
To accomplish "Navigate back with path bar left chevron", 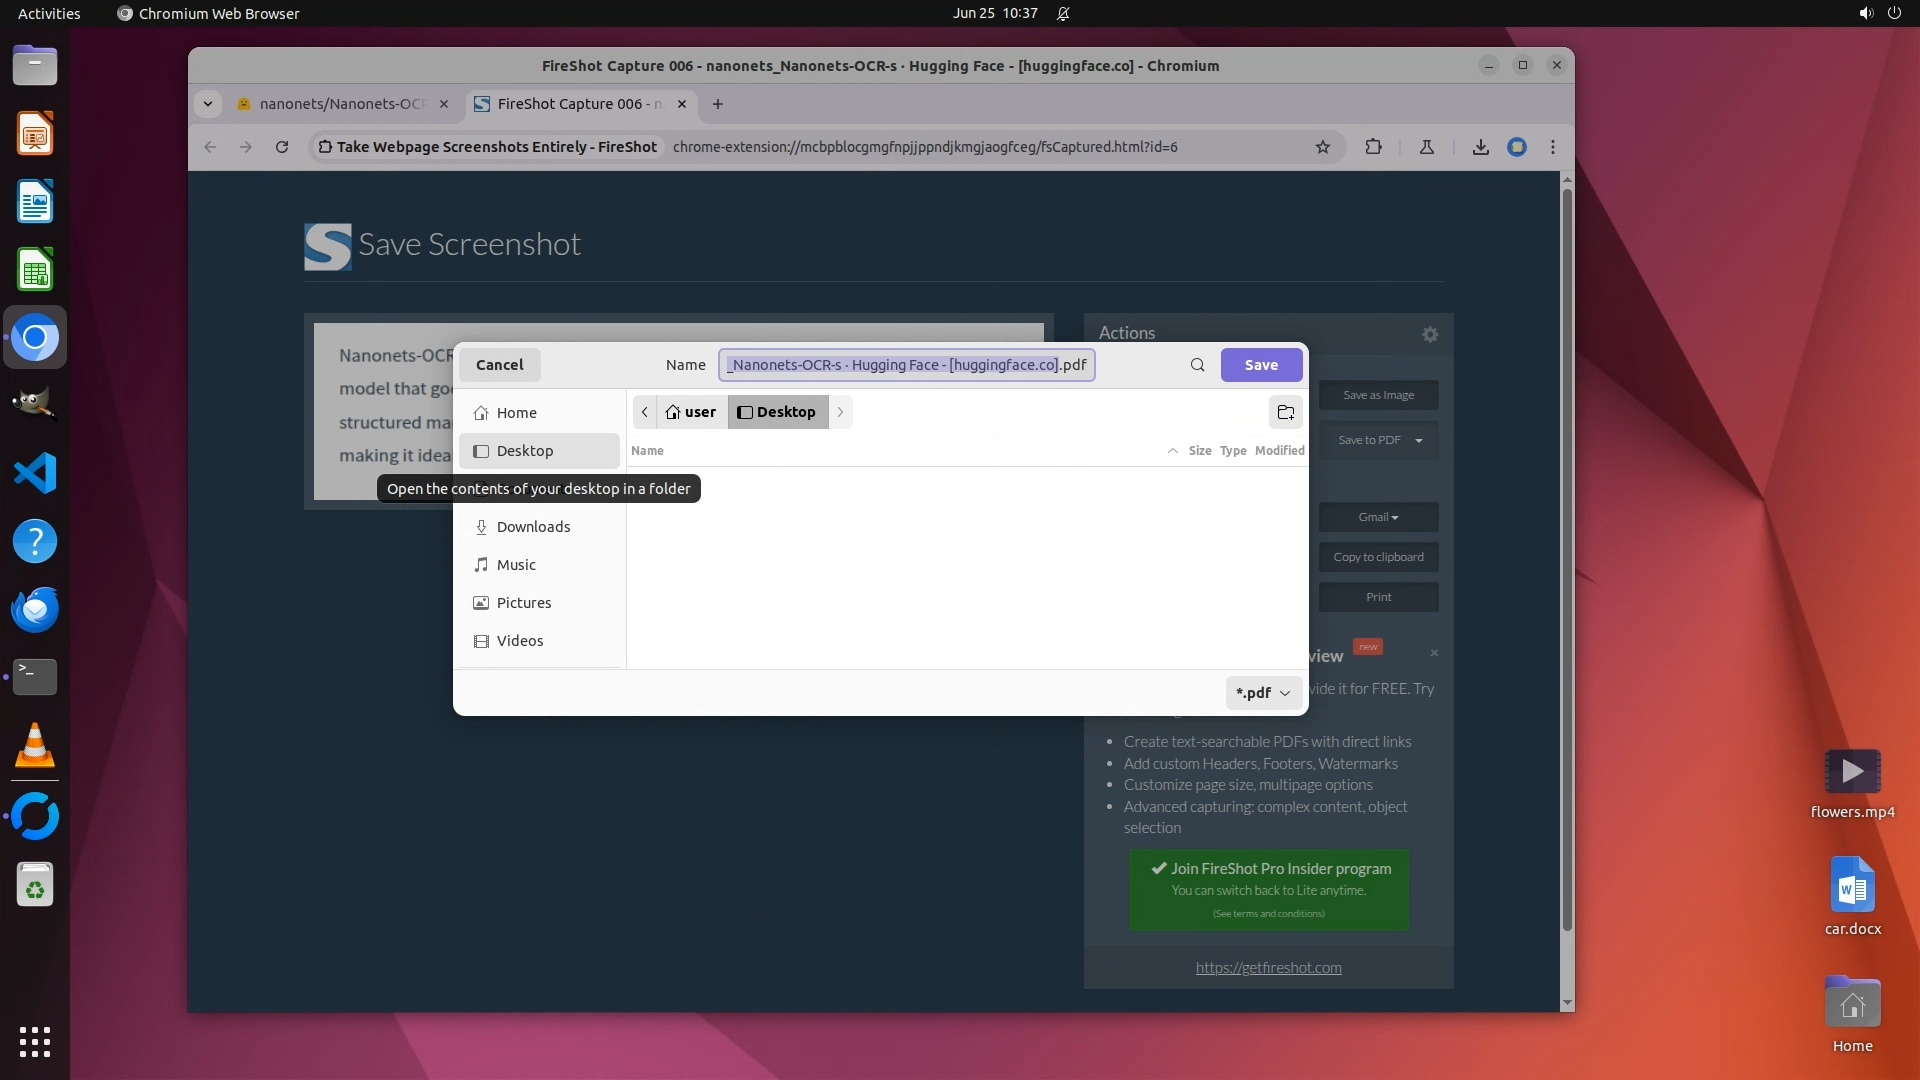I will point(644,412).
